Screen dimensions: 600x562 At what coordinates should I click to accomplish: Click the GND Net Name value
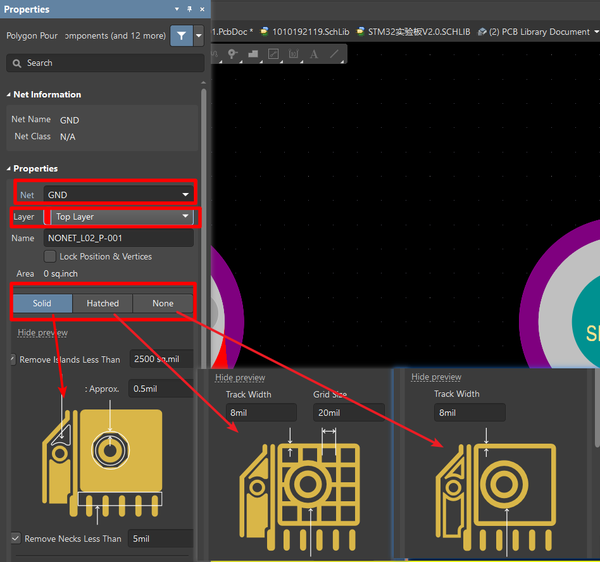point(70,121)
